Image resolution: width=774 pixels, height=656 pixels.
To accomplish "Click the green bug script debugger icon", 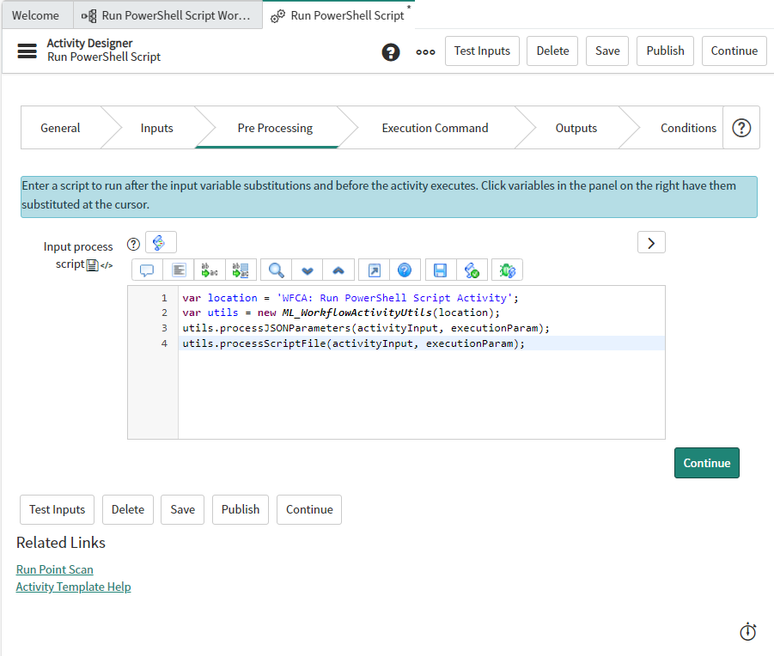I will 507,270.
